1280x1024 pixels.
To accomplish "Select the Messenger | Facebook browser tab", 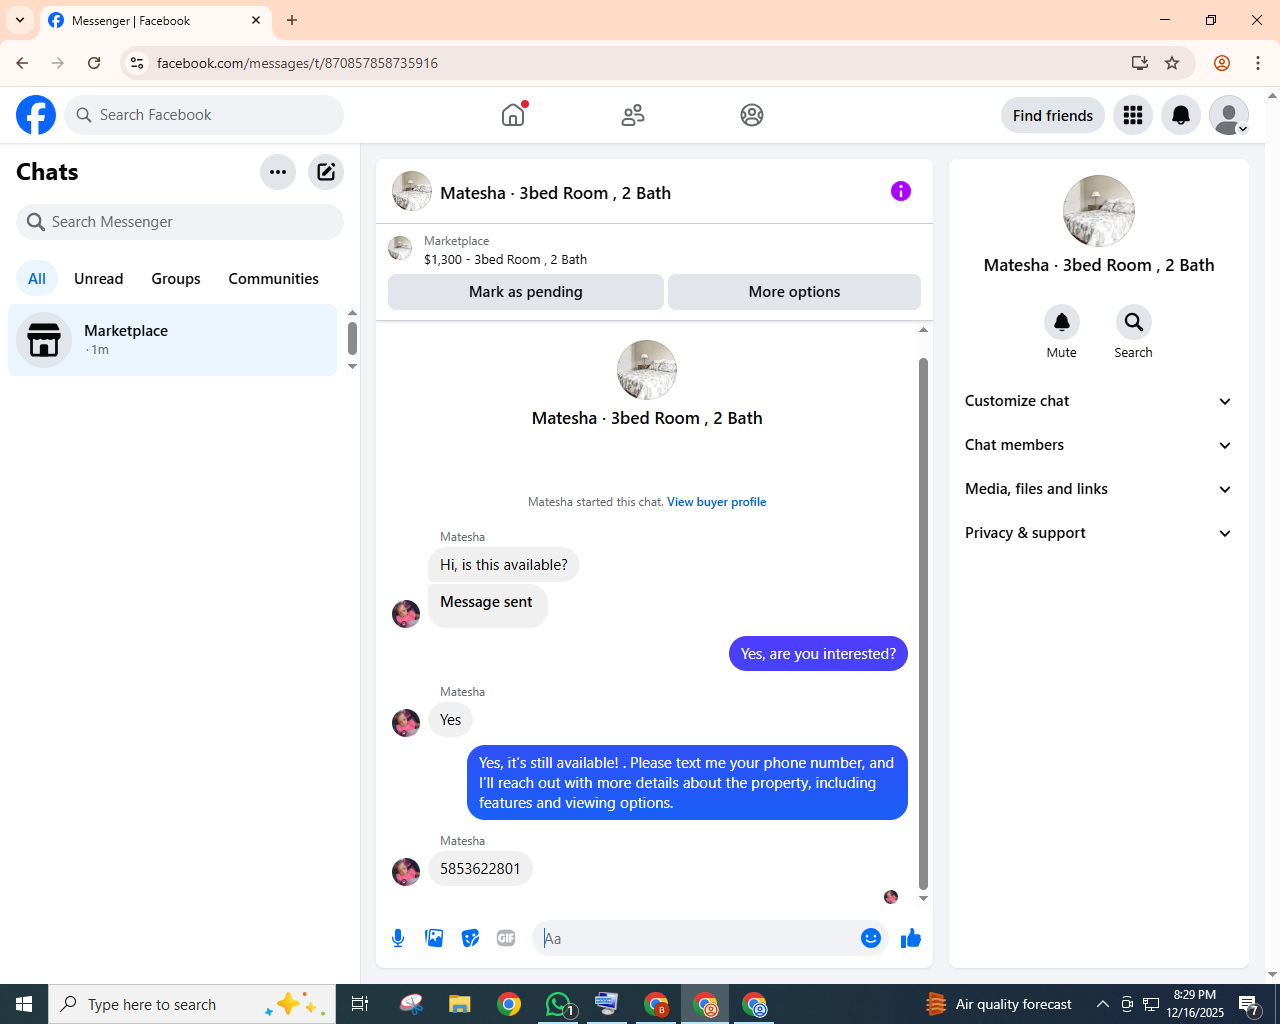I will pyautogui.click(x=156, y=20).
